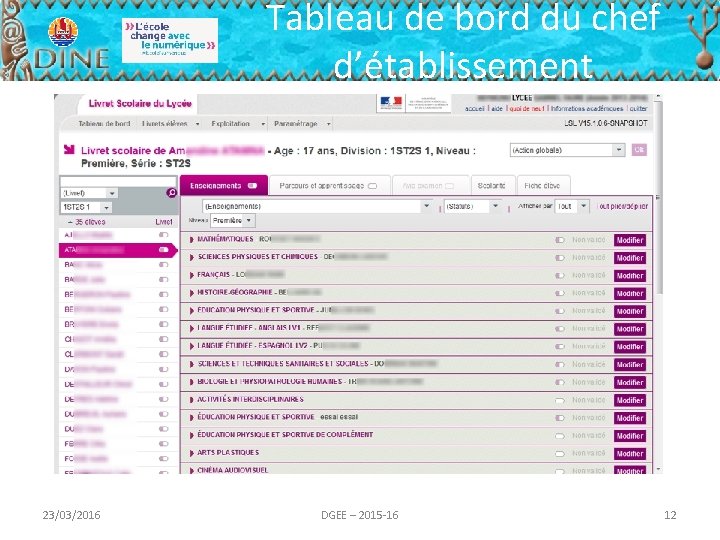Click the pink arrow icon beside Livret scolaire title
This screenshot has height=540, width=720.
click(69, 149)
